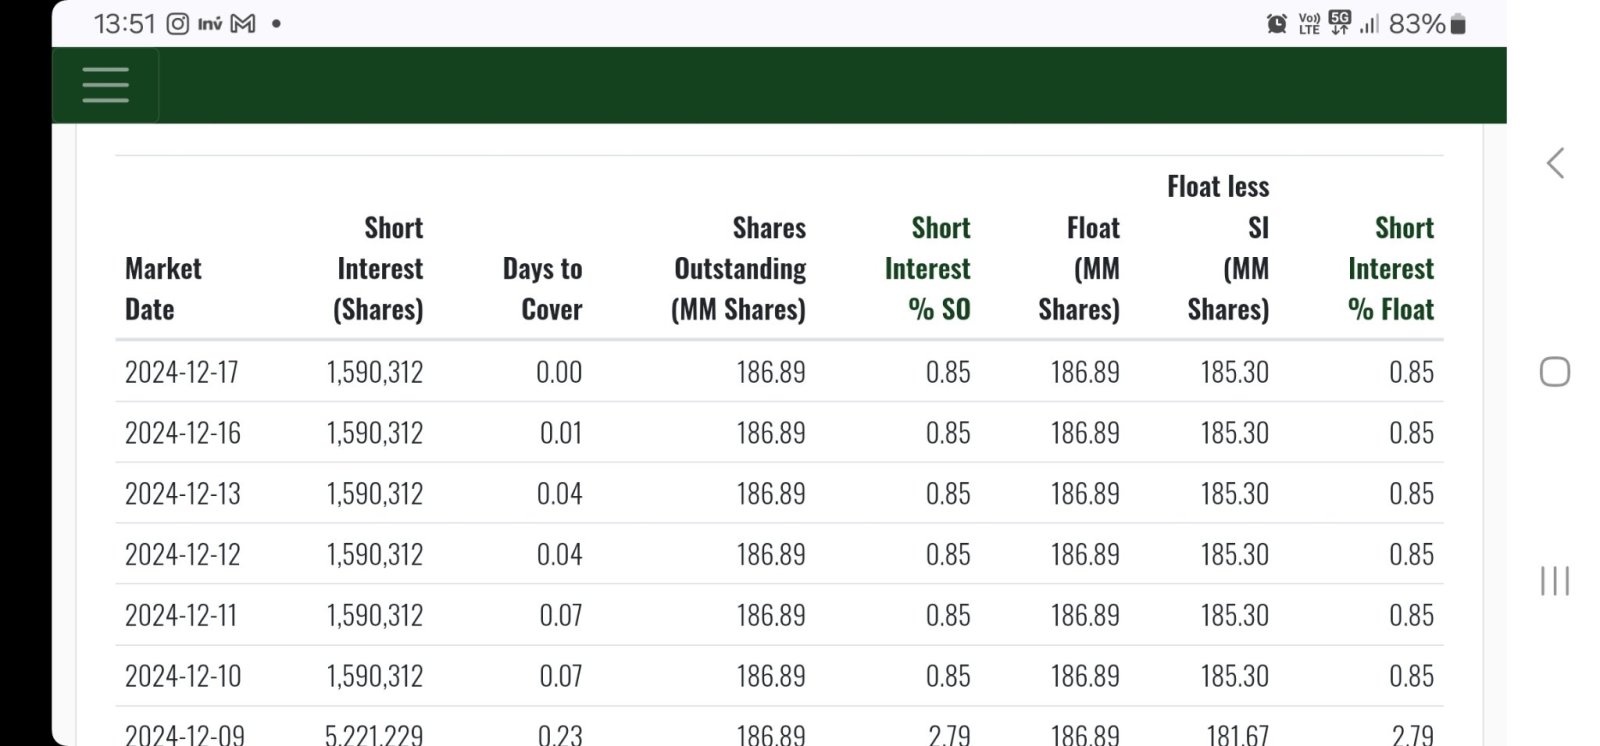
Task: Select Float less SI 185.30 for 2024-12-16
Action: 1235,433
